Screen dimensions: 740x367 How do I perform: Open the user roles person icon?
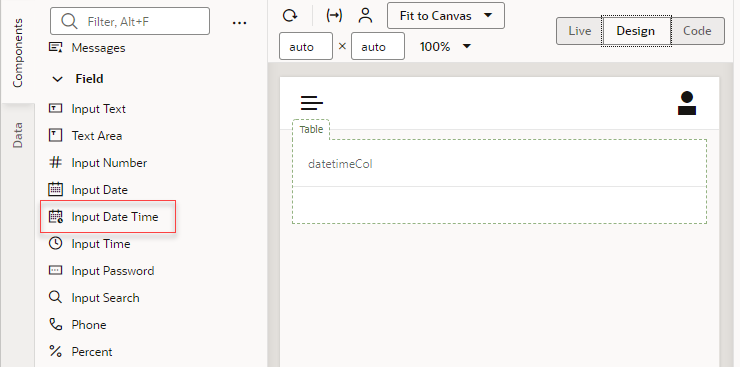pos(365,16)
